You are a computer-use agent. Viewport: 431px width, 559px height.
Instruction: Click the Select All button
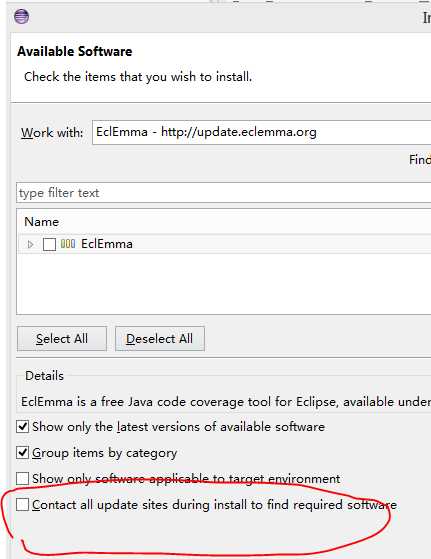pos(62,339)
